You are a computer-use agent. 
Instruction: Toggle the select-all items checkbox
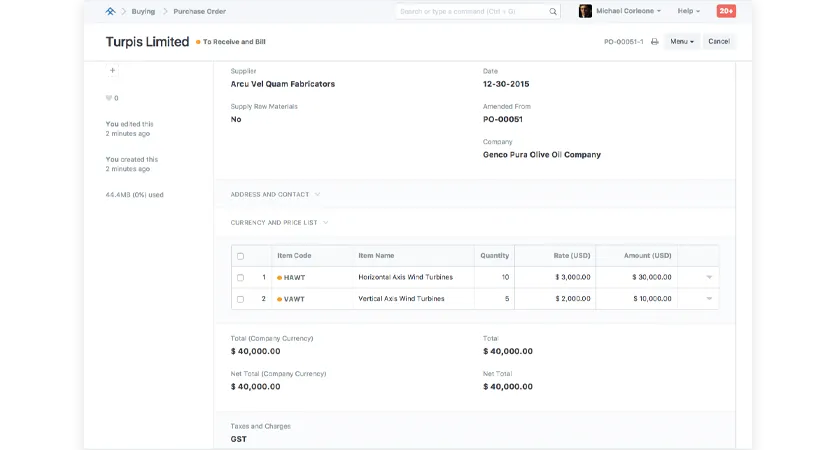coord(240,256)
